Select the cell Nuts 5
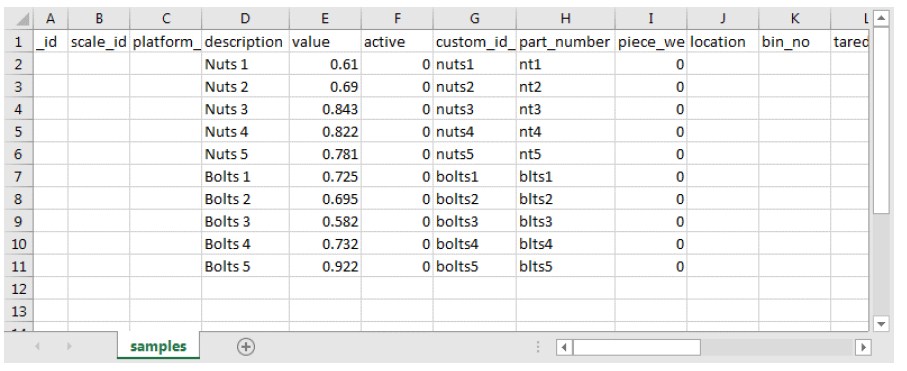907x371 pixels. (245, 154)
